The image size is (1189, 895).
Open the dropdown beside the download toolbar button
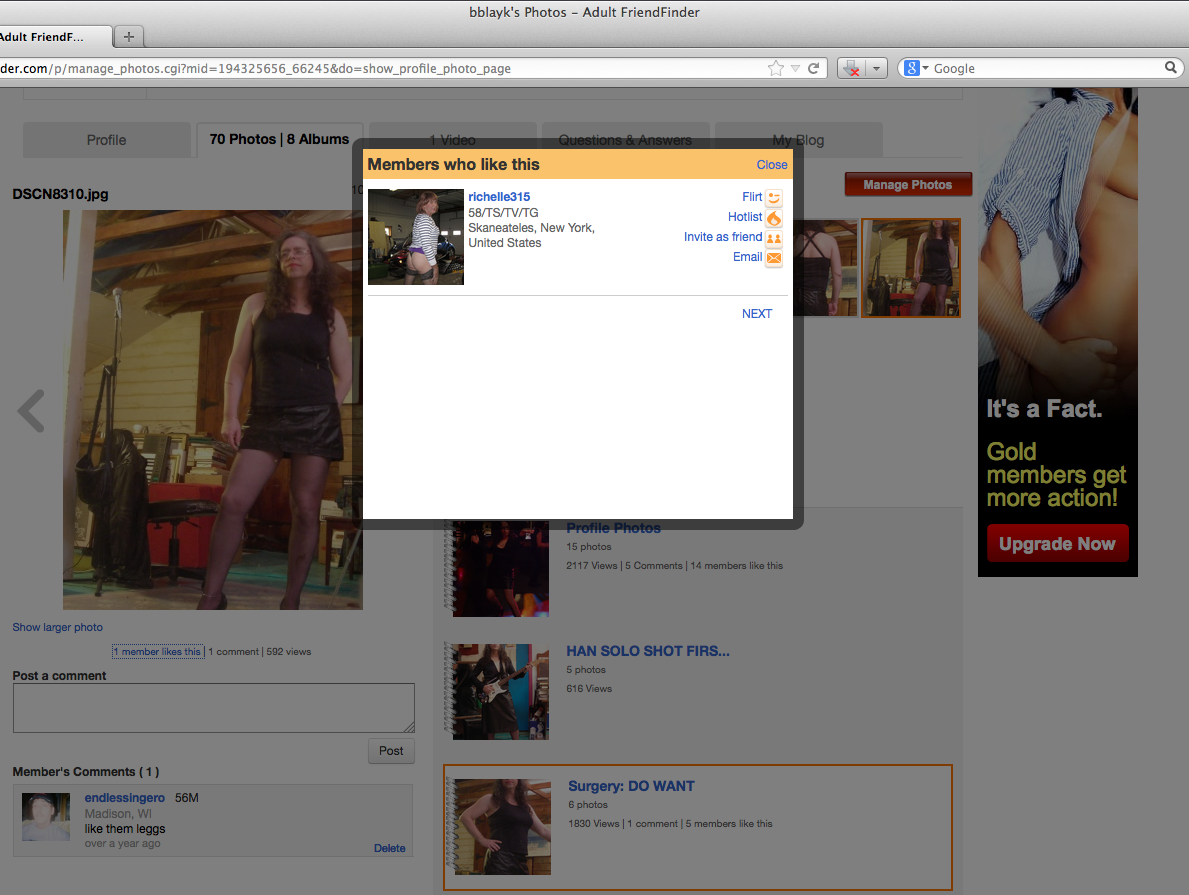pyautogui.click(x=876, y=67)
